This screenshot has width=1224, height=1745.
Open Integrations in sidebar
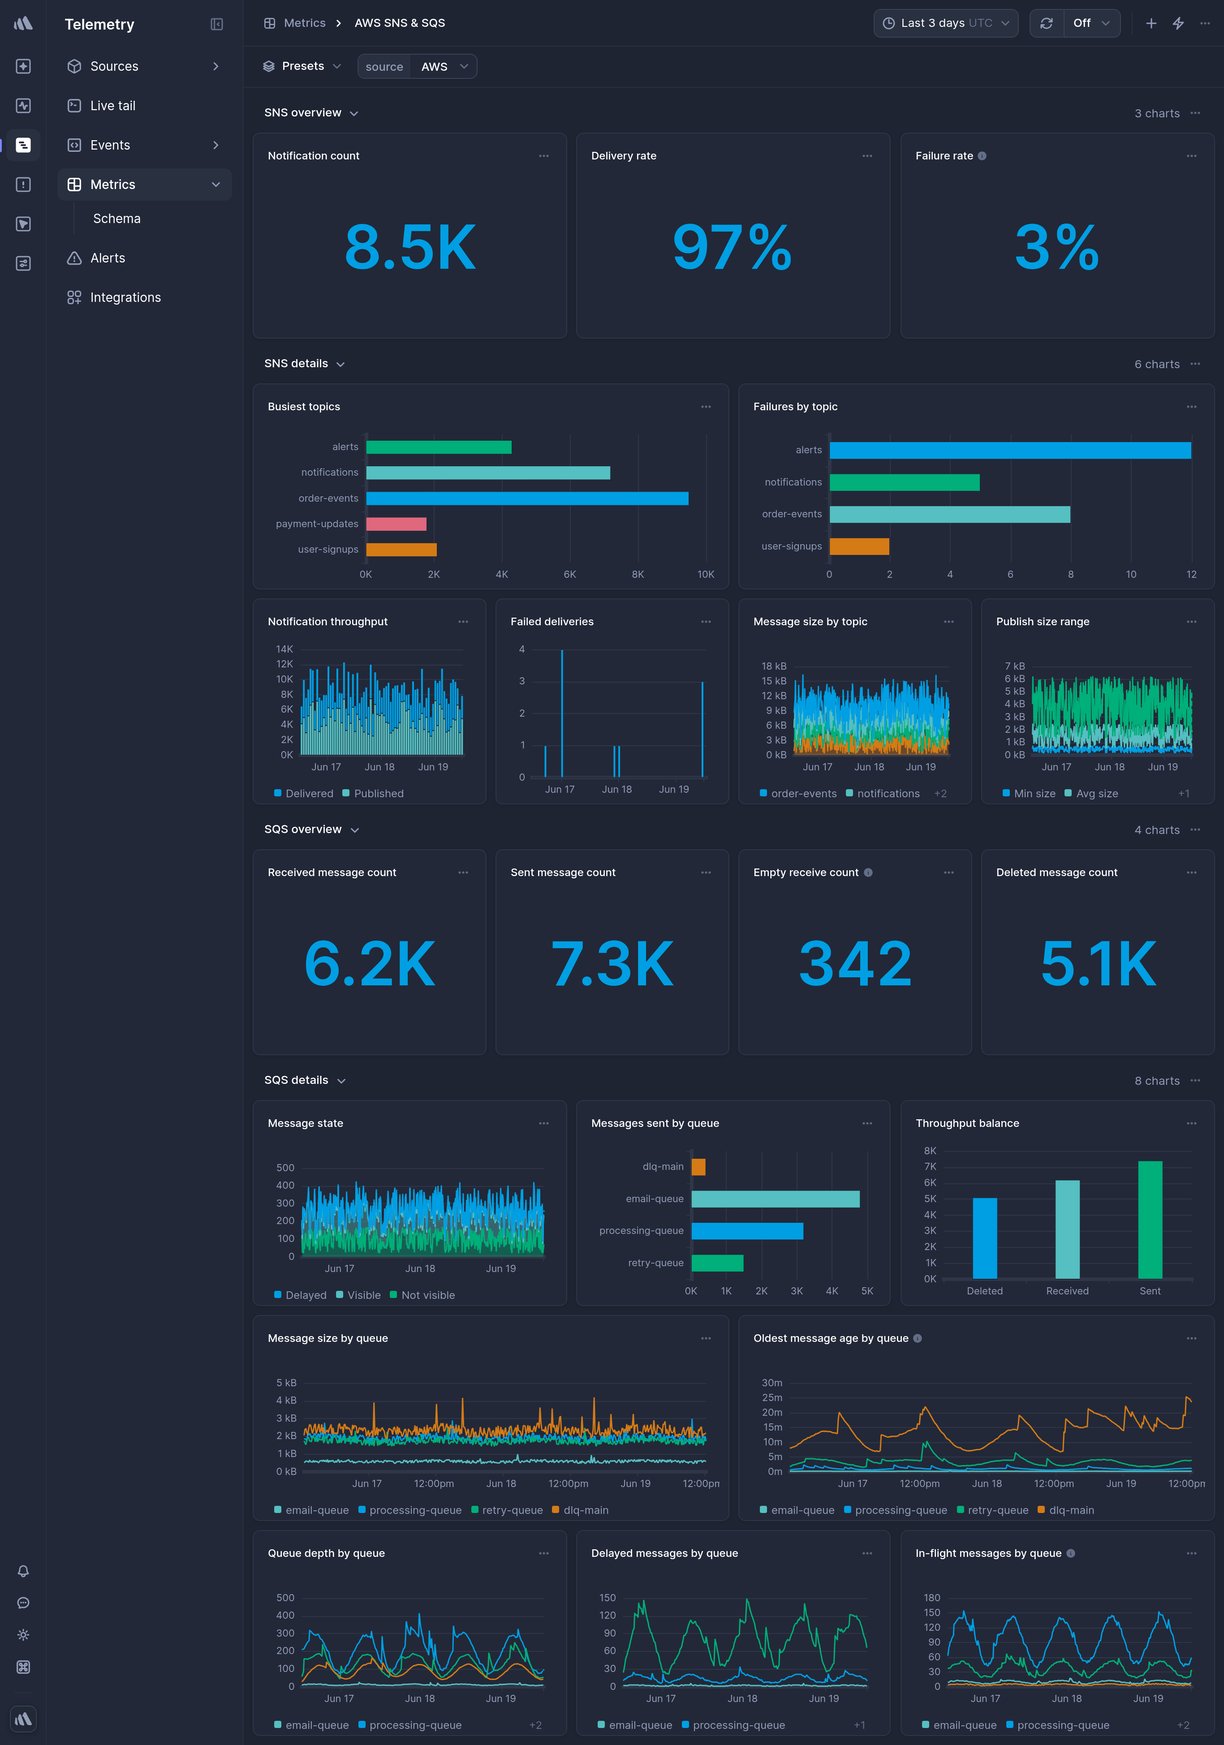point(144,298)
